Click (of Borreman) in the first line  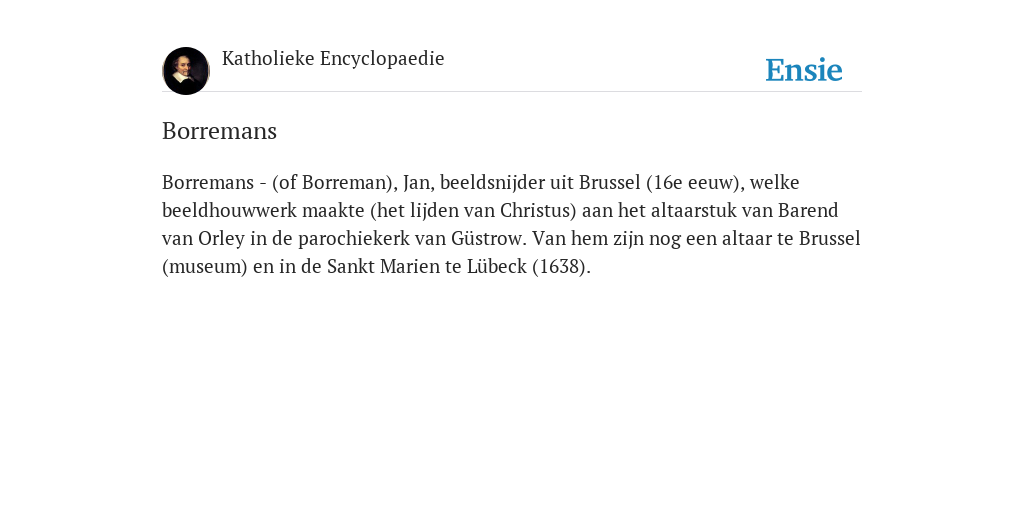[334, 182]
